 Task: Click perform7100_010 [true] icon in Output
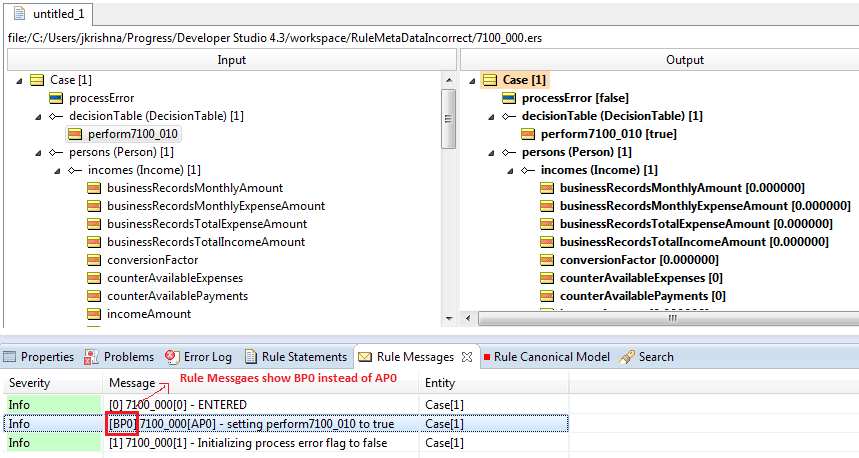[x=528, y=134]
